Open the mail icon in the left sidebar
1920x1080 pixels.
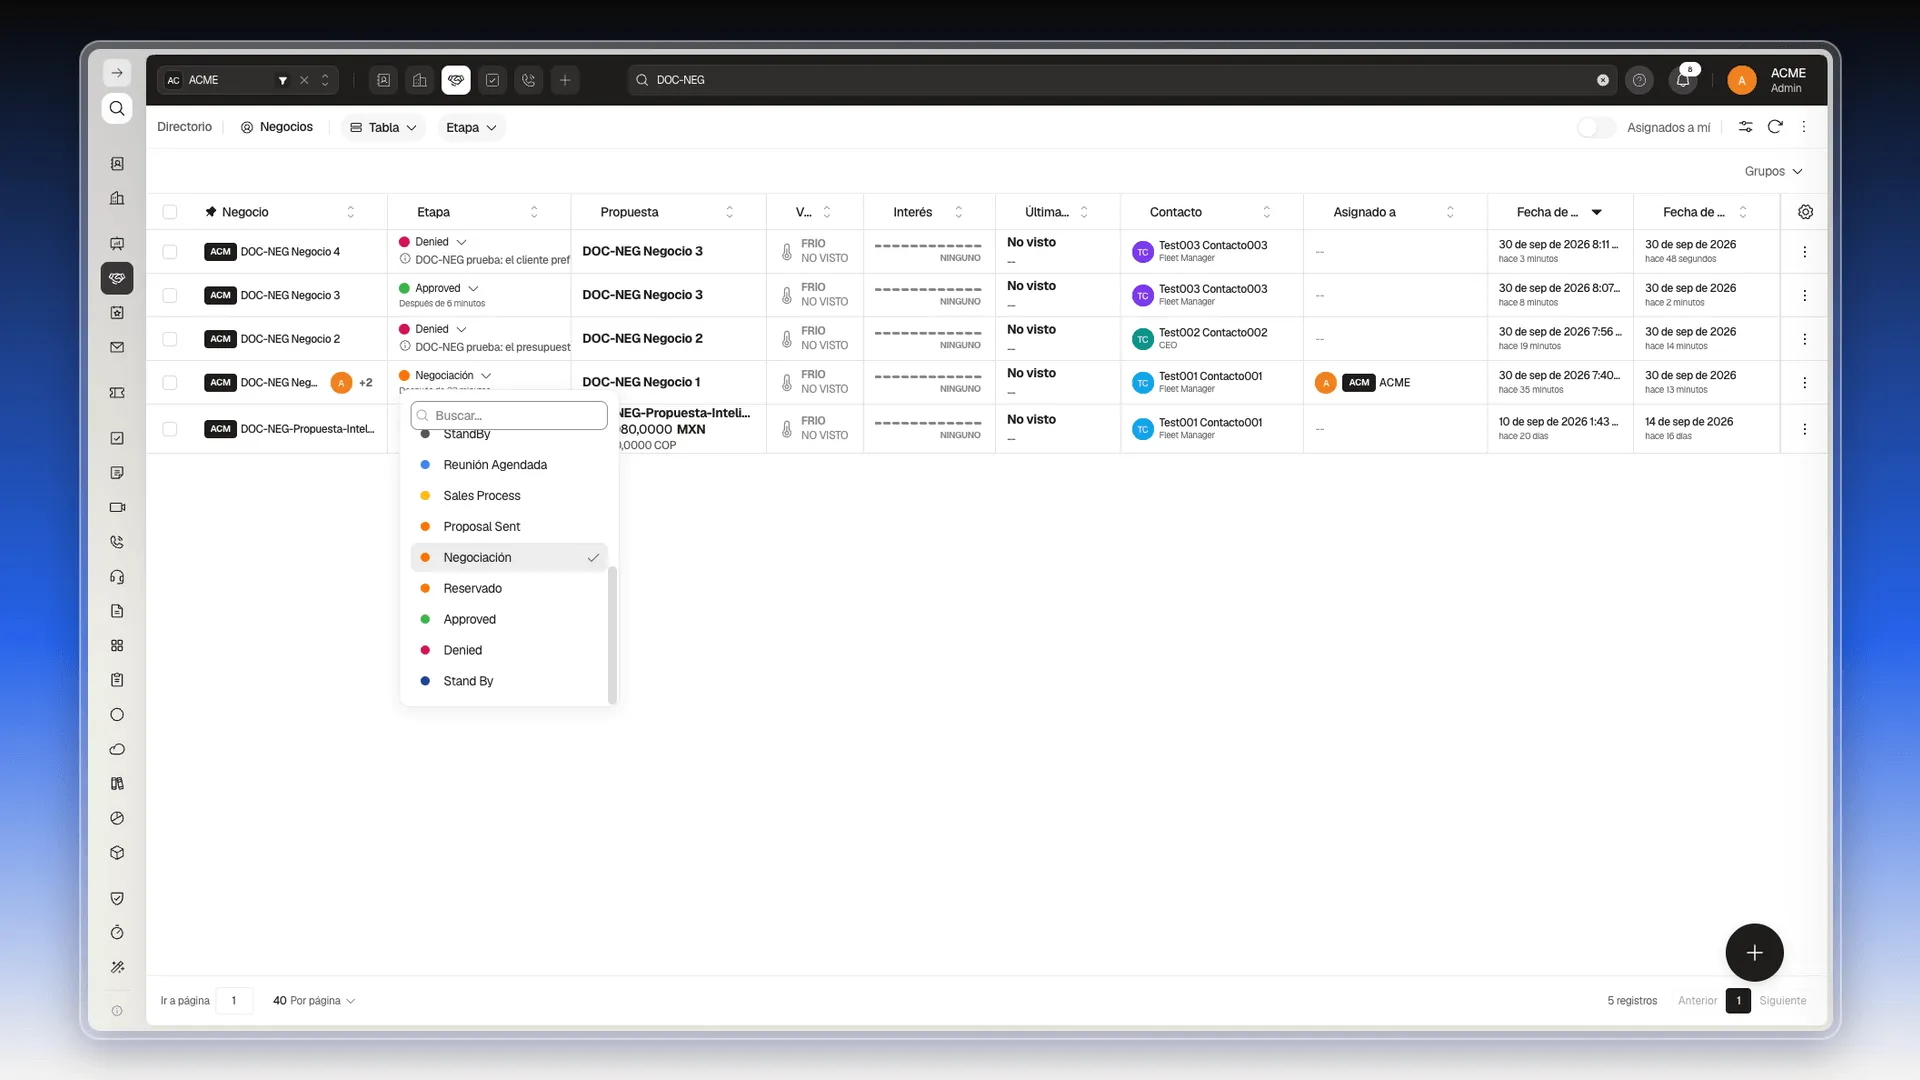click(x=117, y=348)
